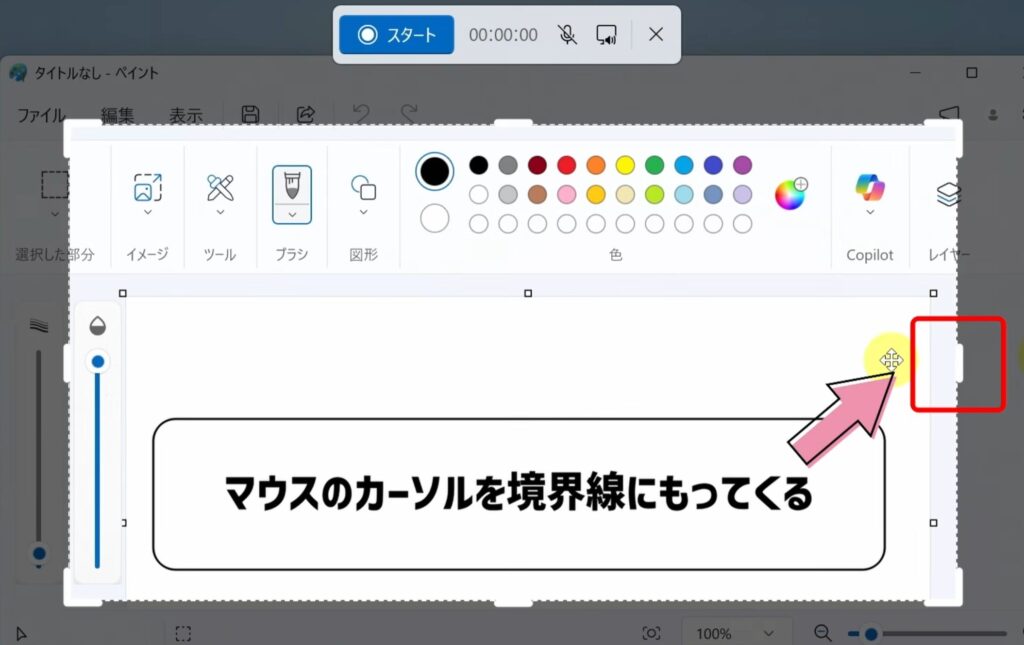
Task: Click the Save icon
Action: (x=248, y=114)
